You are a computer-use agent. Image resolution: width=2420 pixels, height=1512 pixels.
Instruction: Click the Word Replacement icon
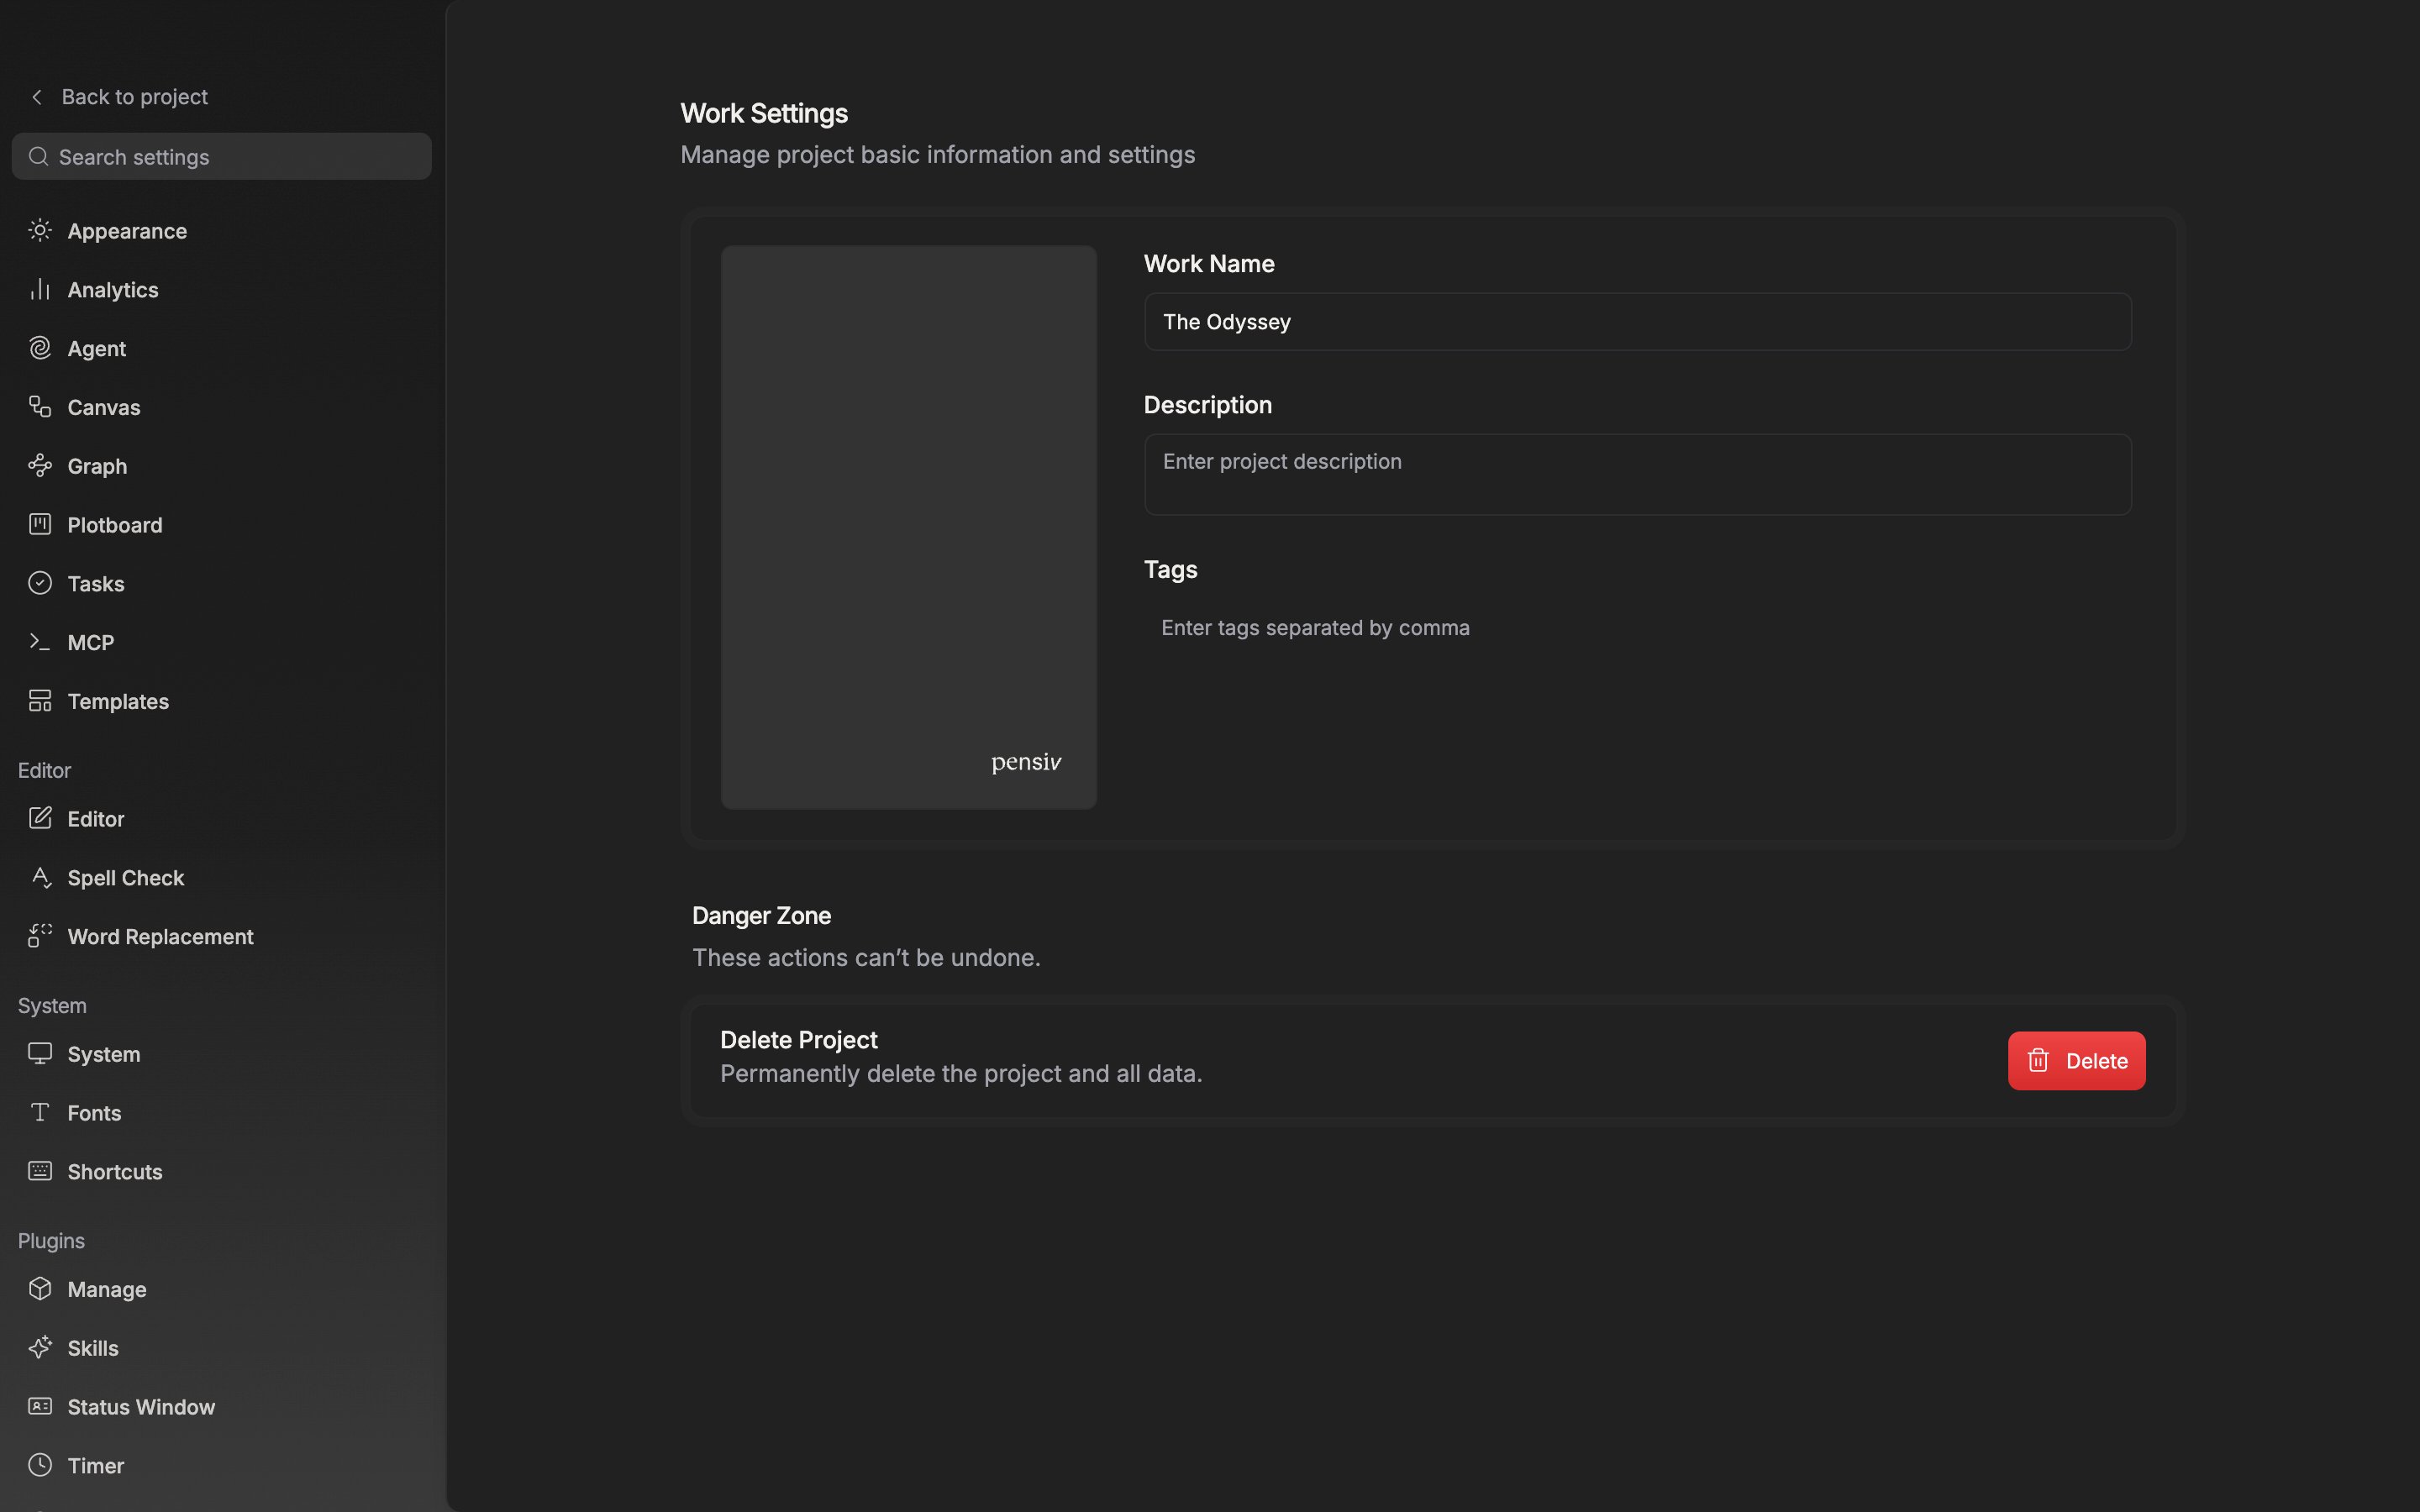[40, 936]
